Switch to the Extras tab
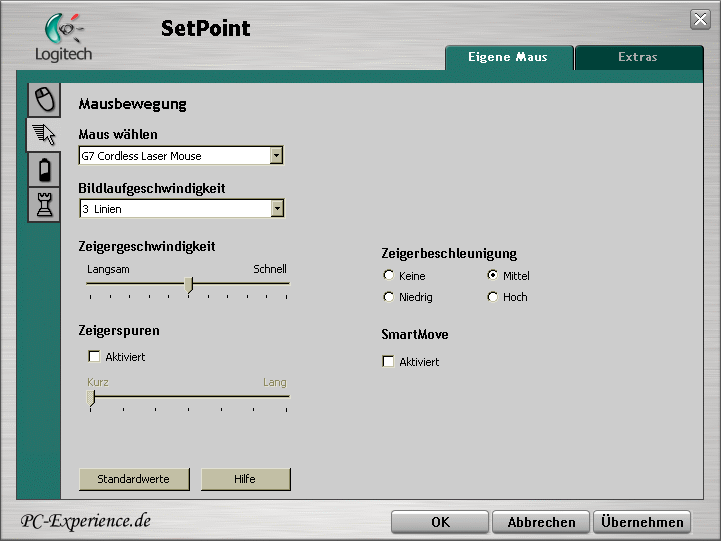Viewport: 721px width, 541px height. click(639, 57)
